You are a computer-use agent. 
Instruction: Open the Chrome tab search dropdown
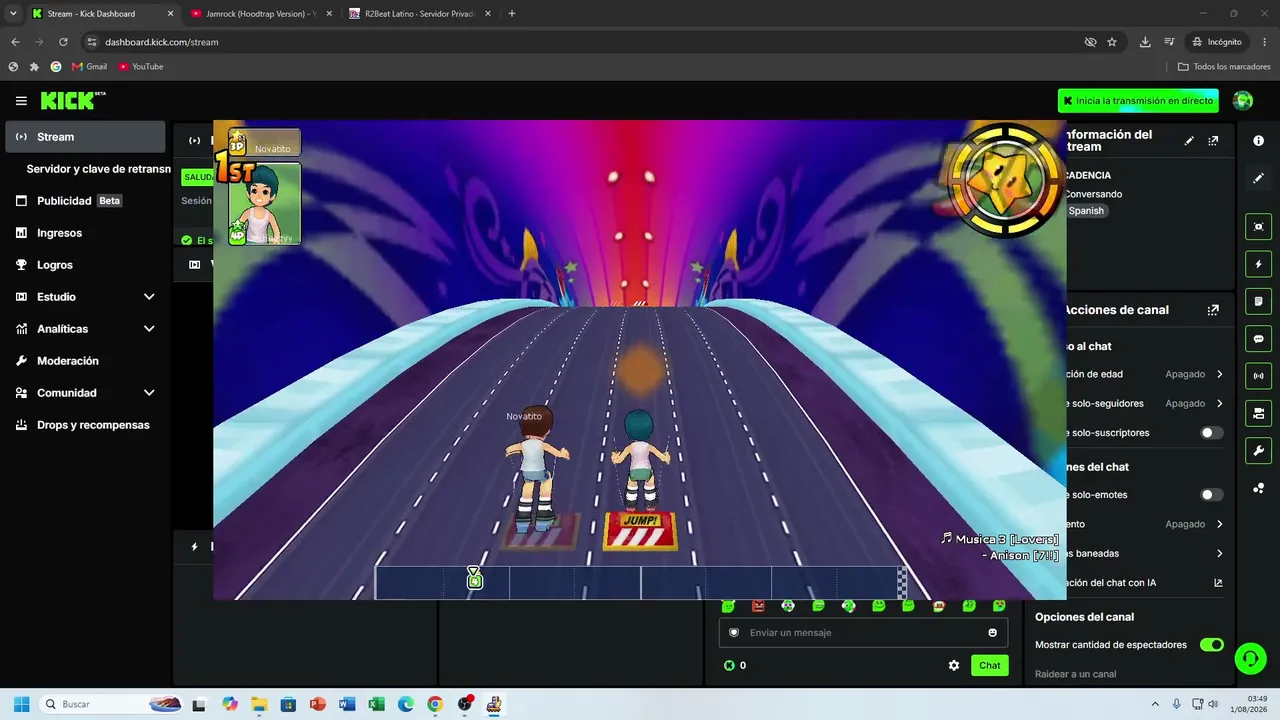[13, 13]
